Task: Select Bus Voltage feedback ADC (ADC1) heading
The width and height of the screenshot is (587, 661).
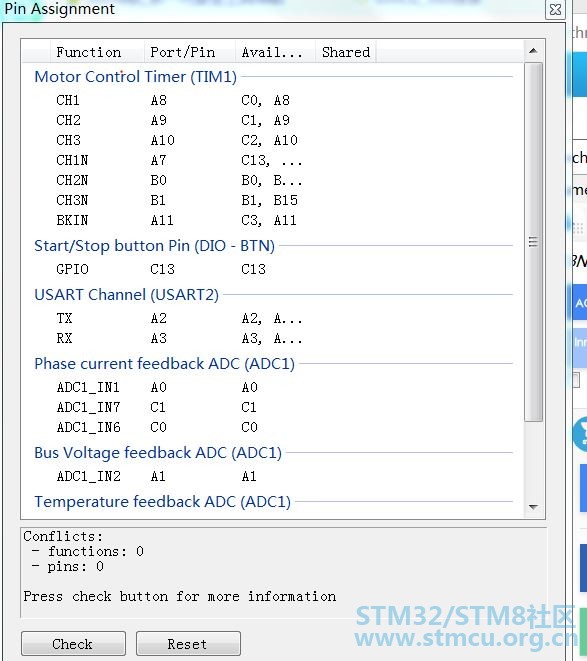Action: pyautogui.click(x=158, y=453)
